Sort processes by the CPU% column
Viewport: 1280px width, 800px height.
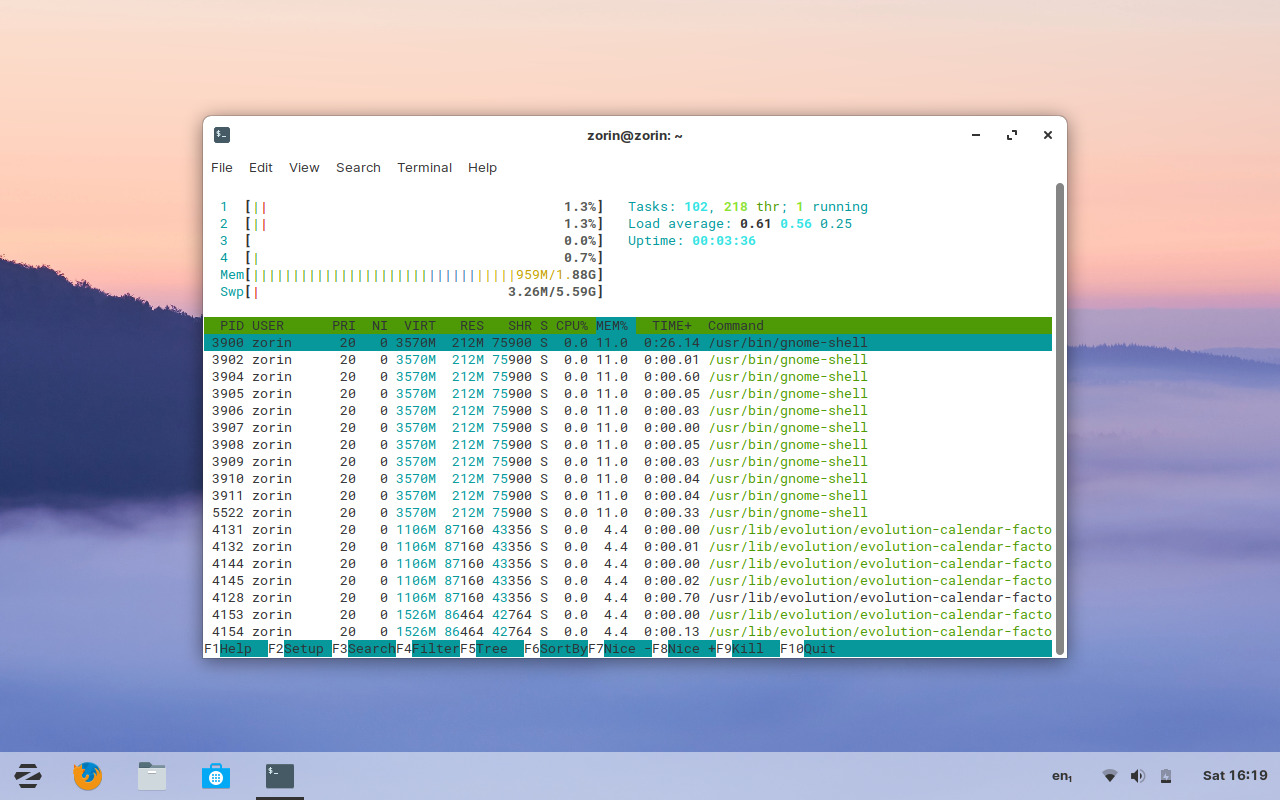[570, 325]
